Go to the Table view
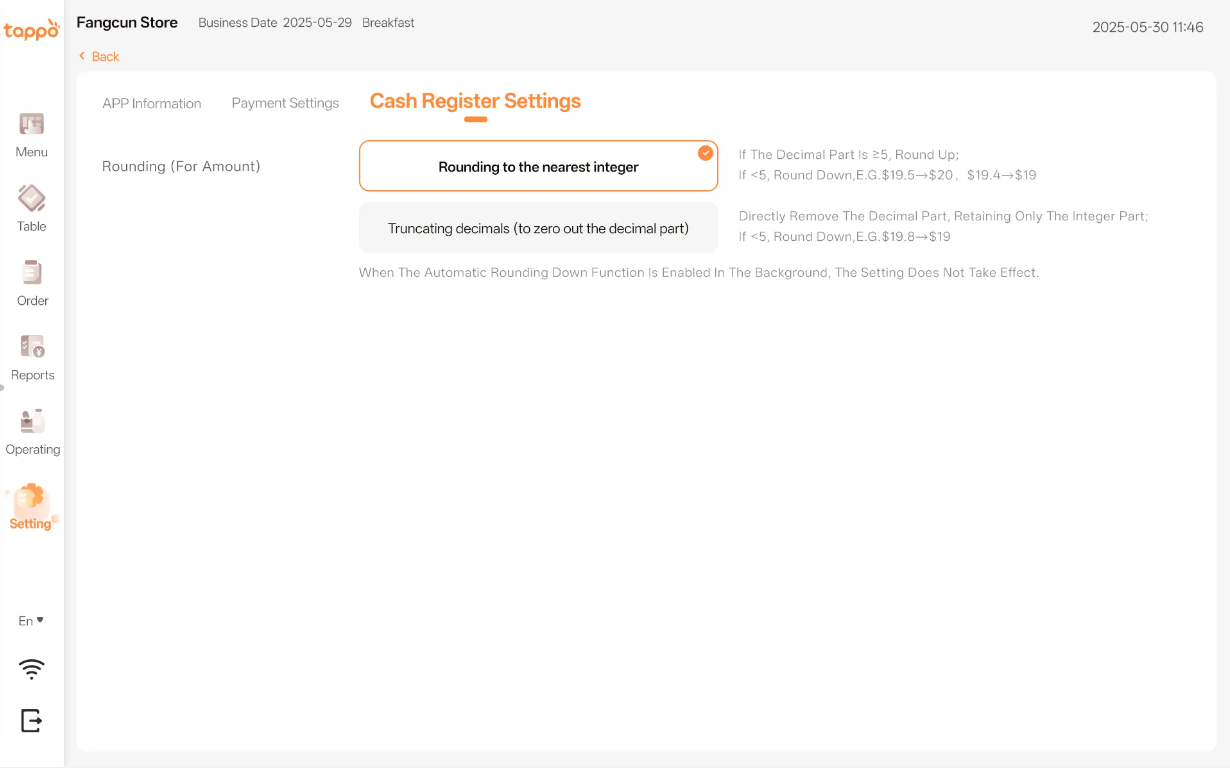 (x=31, y=209)
